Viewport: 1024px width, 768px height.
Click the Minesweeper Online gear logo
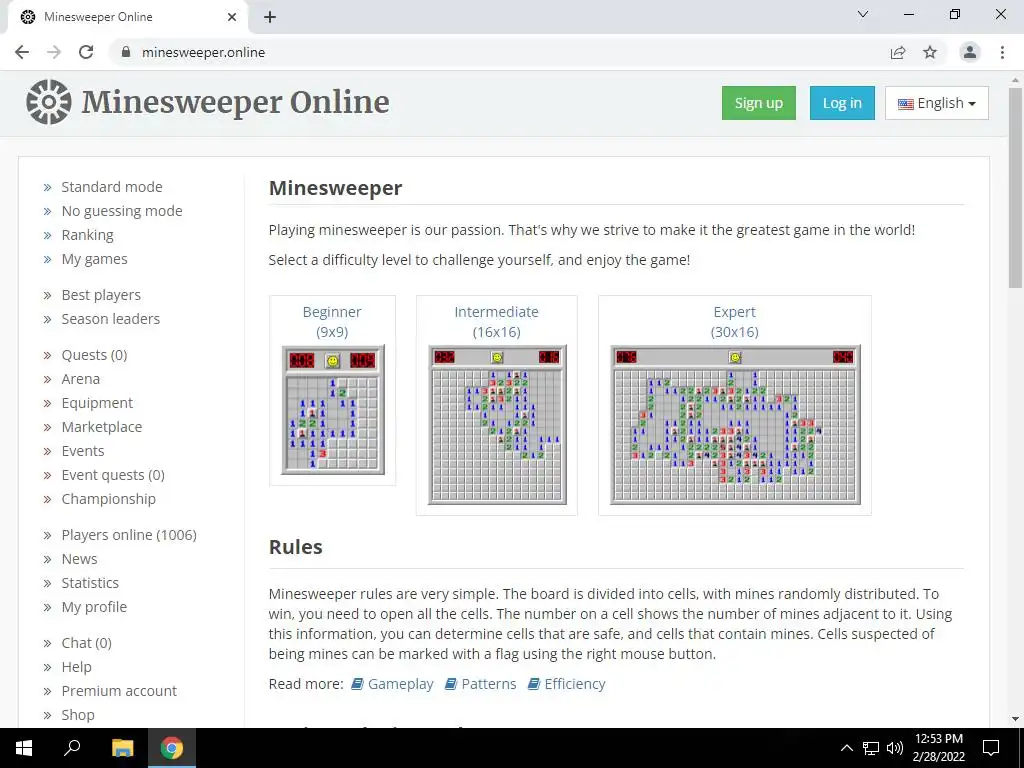[x=49, y=102]
